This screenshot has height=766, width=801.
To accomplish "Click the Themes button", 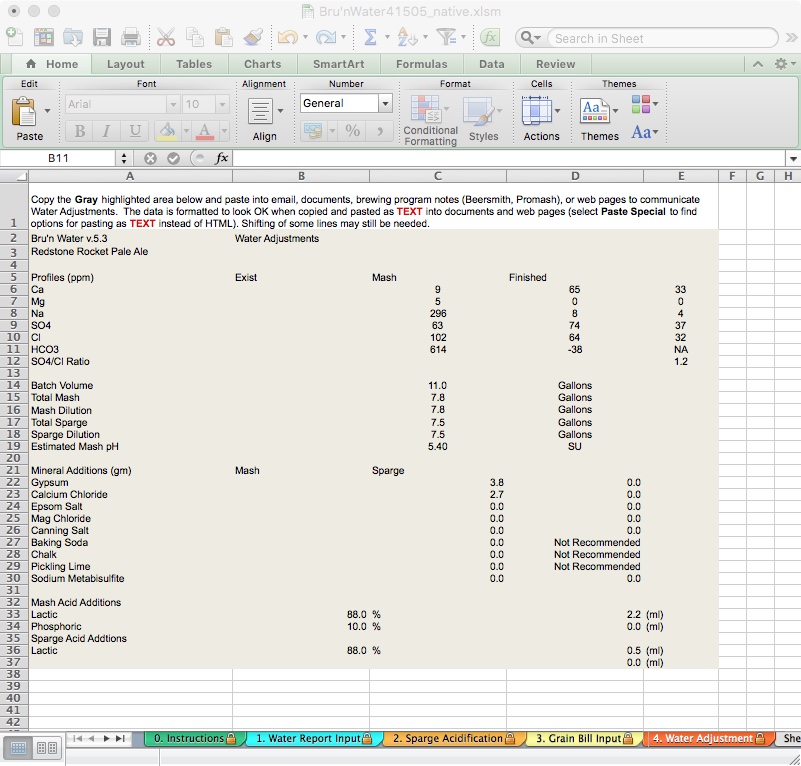I will point(599,117).
